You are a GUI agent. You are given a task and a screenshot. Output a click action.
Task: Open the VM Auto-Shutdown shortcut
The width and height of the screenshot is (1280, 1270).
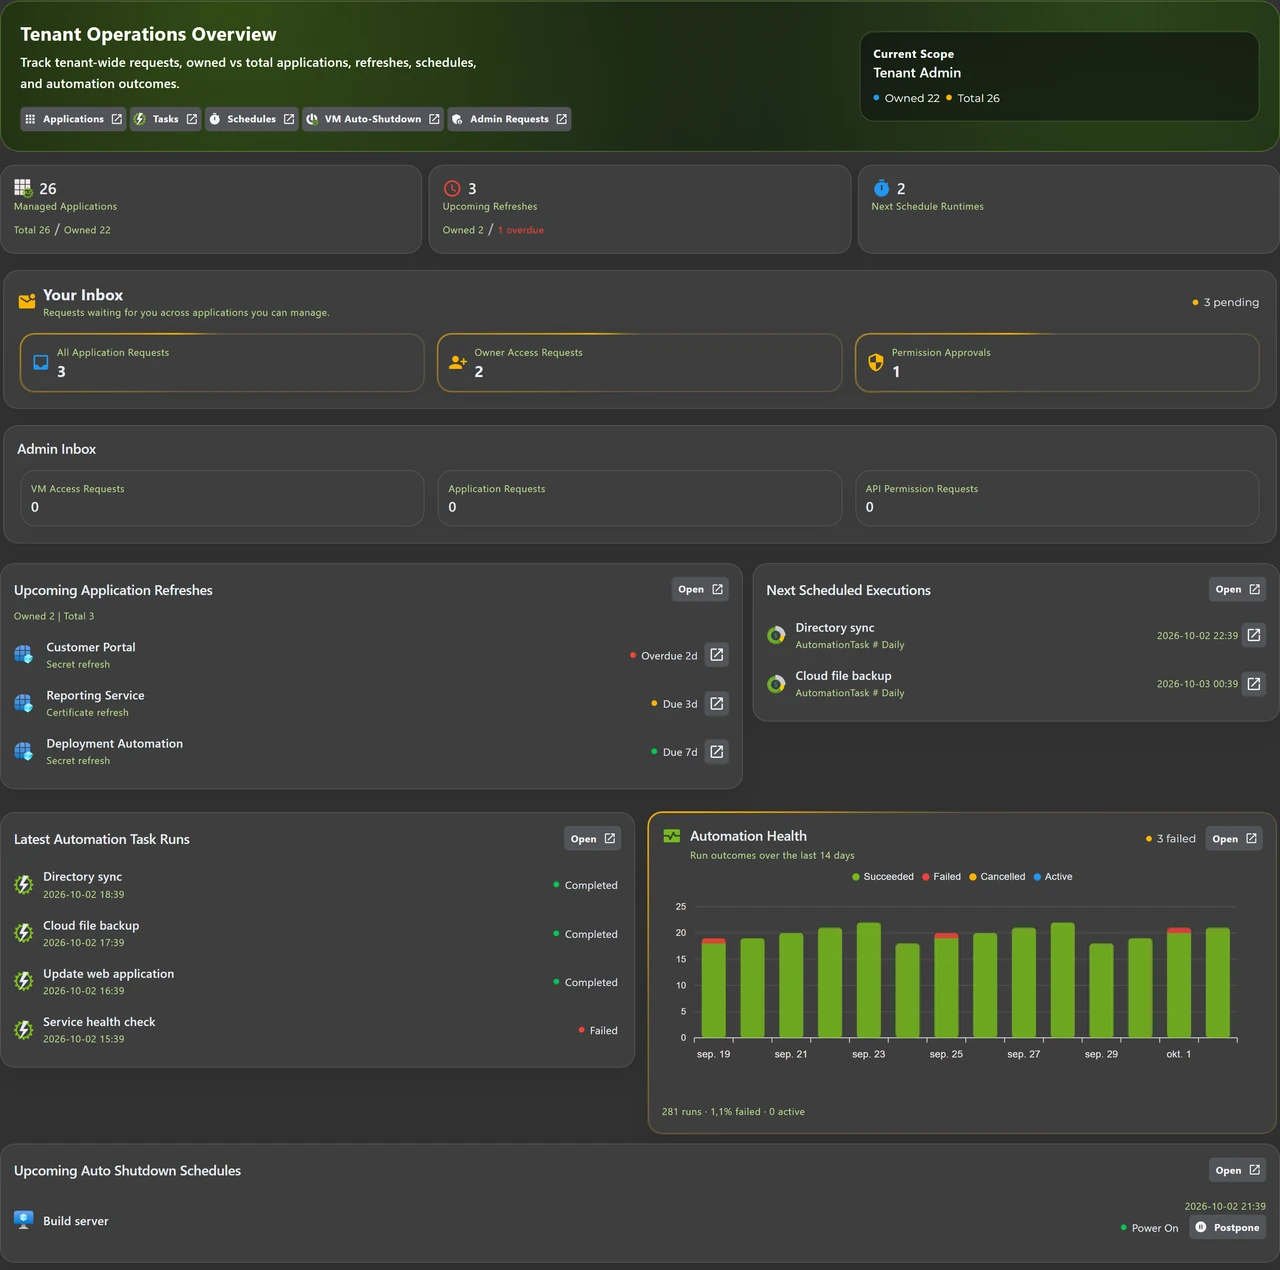coord(373,119)
